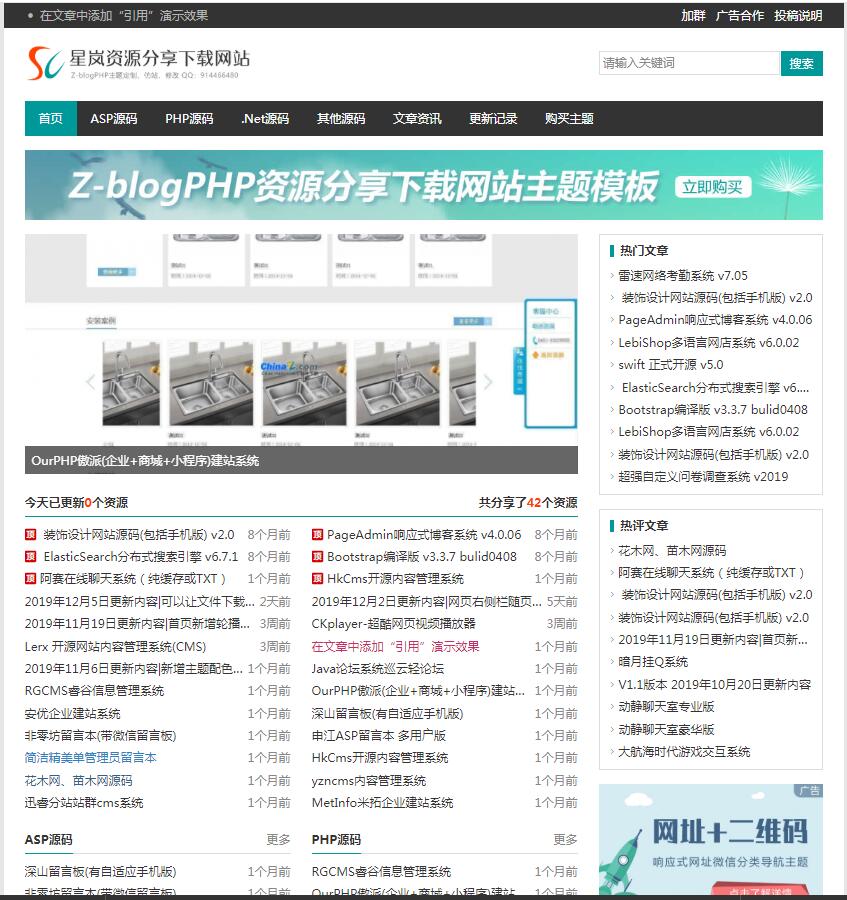
Task: Click the 星岚资源分享下载网站 site logo
Action: click(x=139, y=63)
